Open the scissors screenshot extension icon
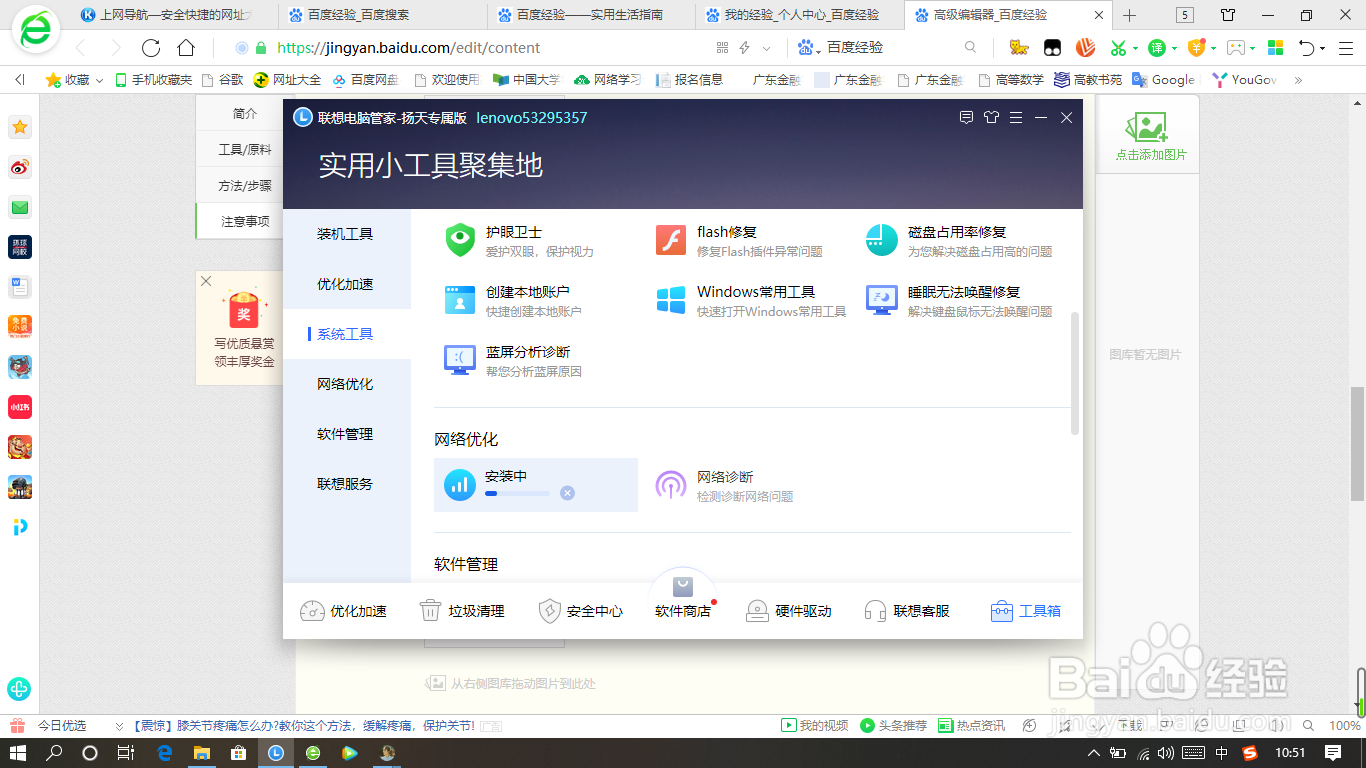Viewport: 1366px width, 768px height. pyautogui.click(x=1118, y=48)
